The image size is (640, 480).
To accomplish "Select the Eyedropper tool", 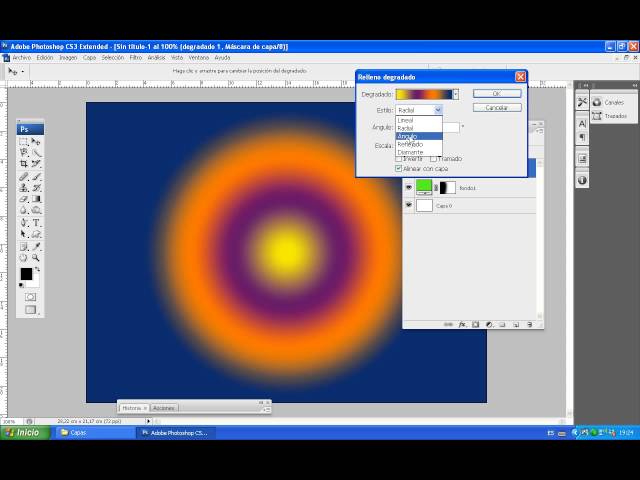I will click(x=36, y=247).
